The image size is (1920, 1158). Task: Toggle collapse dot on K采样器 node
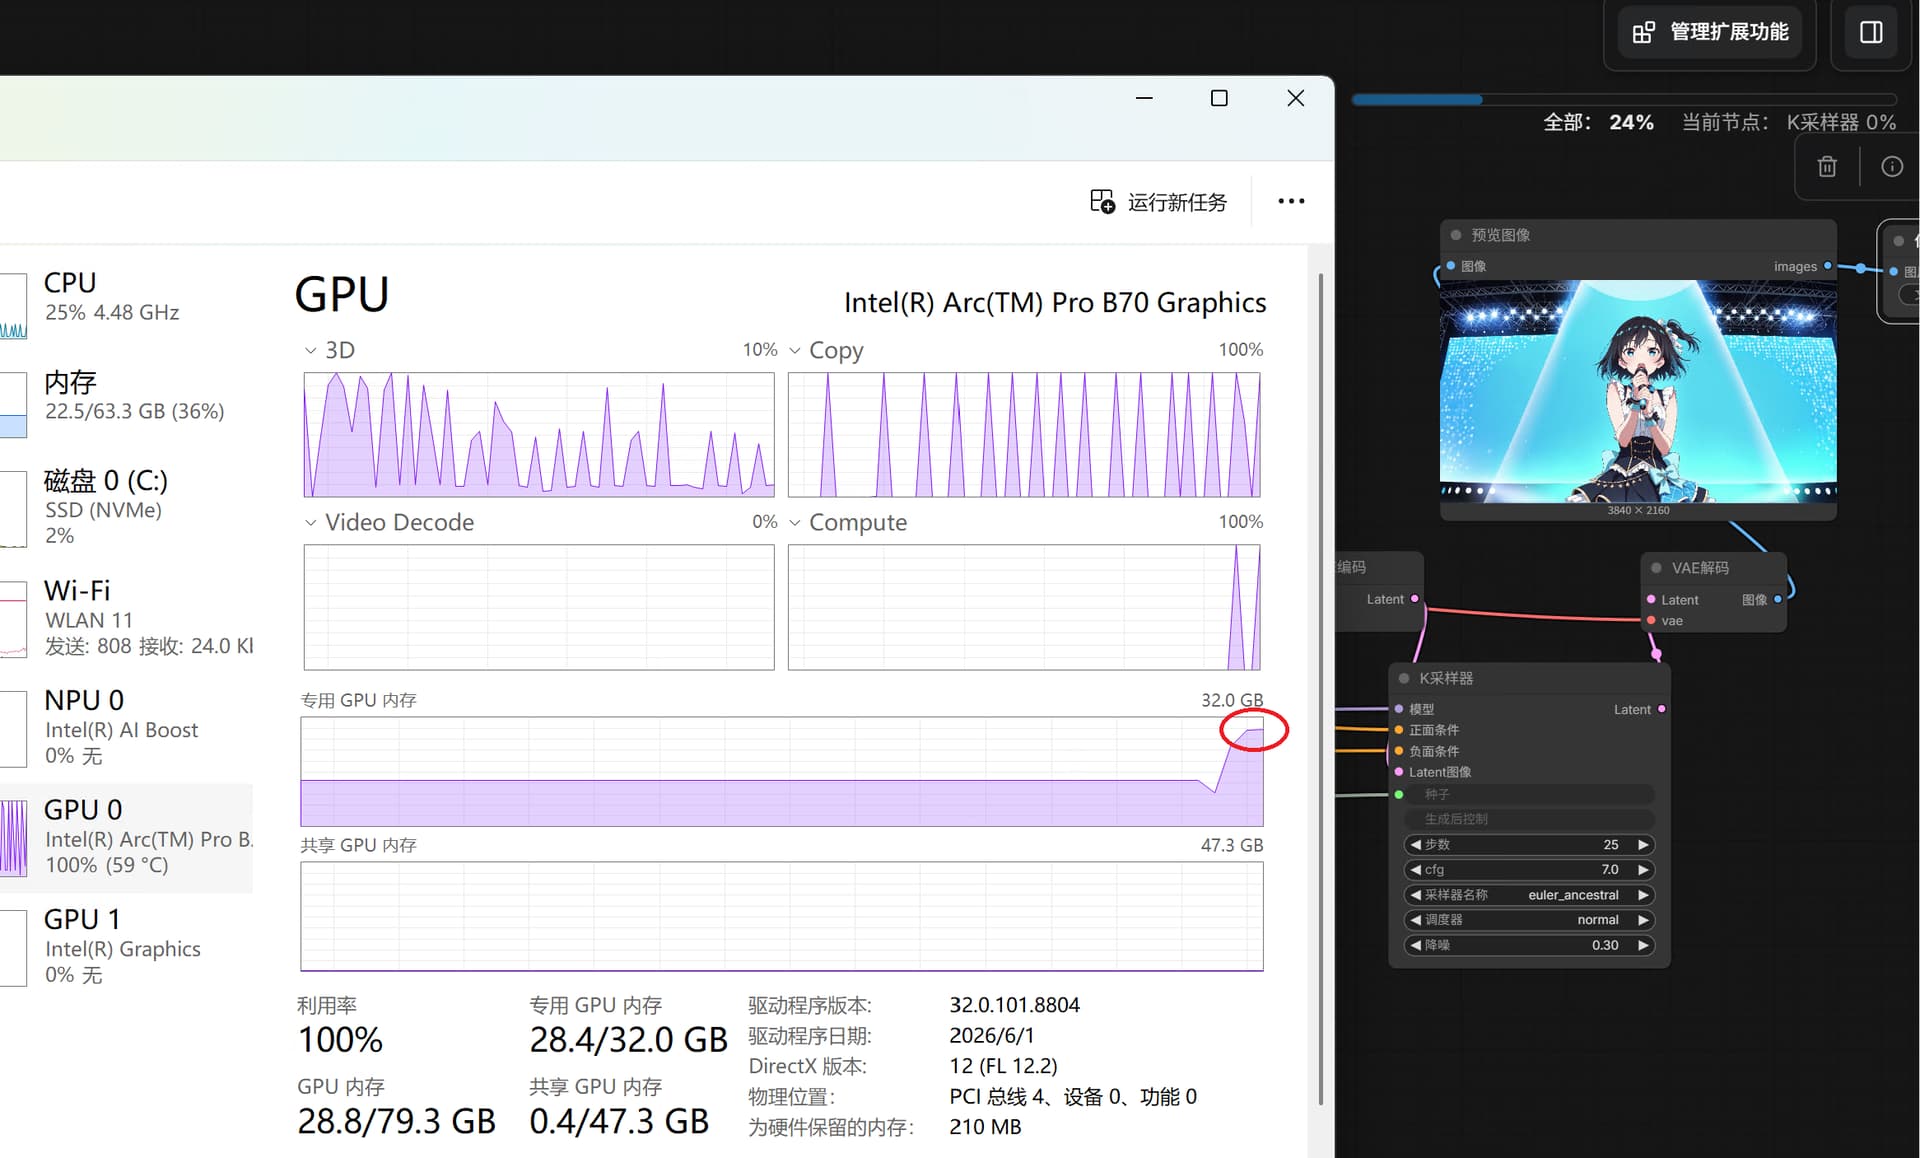pyautogui.click(x=1404, y=678)
